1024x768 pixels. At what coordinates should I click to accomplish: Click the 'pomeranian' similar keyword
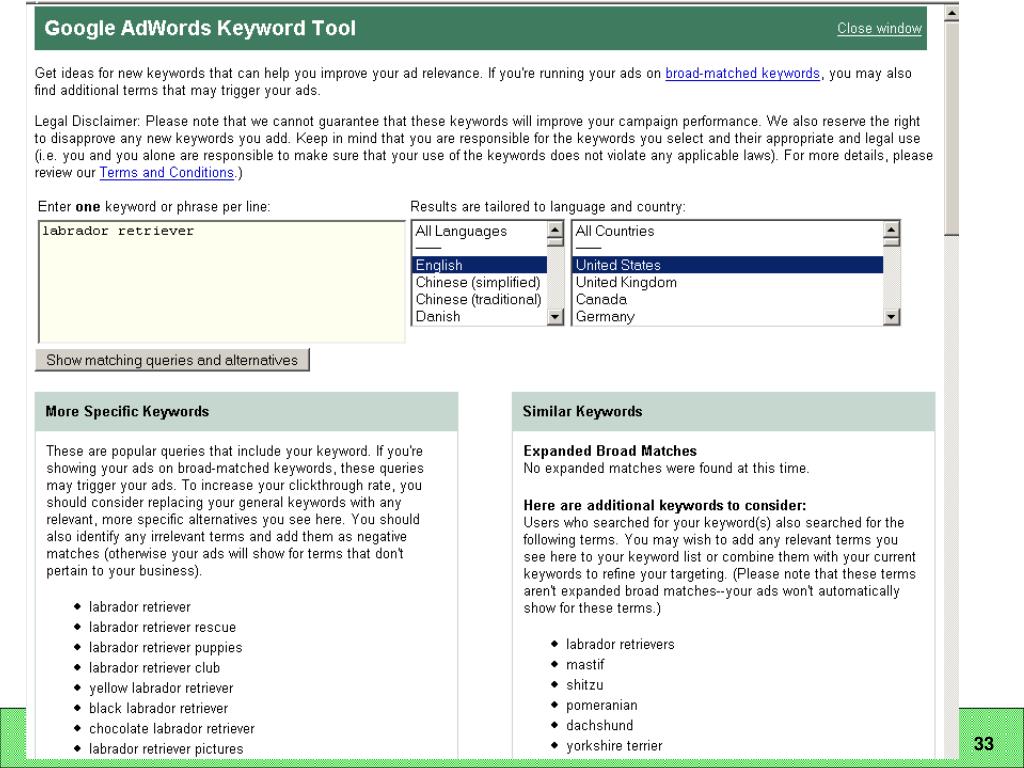(x=601, y=705)
